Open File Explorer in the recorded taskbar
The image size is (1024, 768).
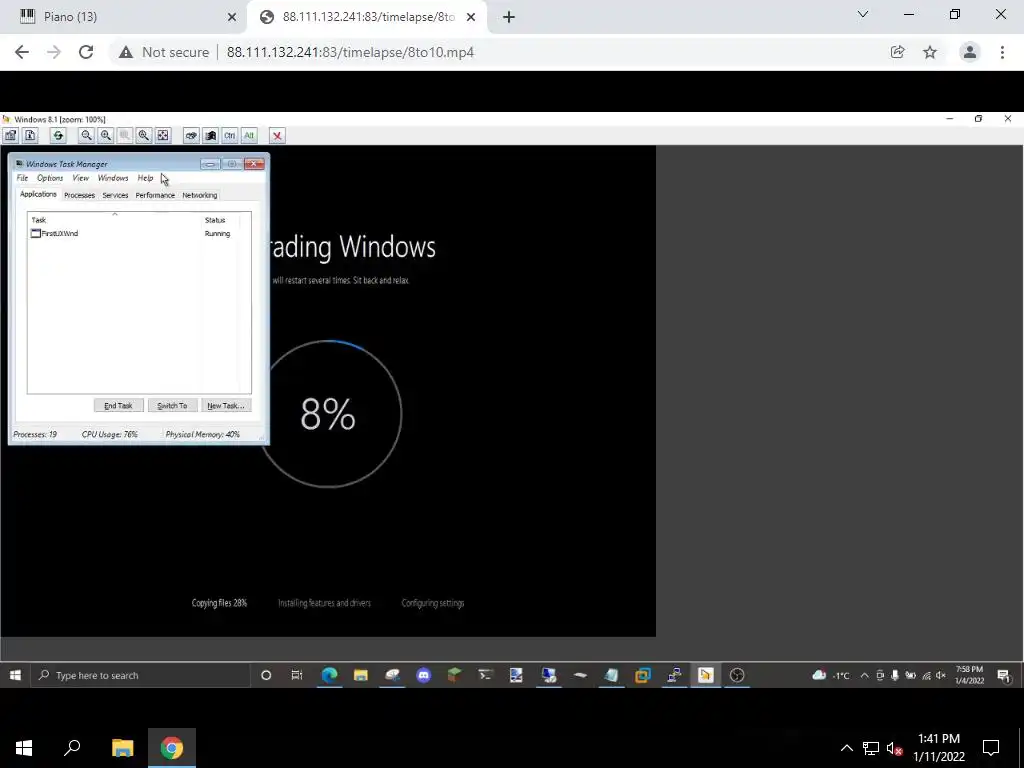coord(360,675)
